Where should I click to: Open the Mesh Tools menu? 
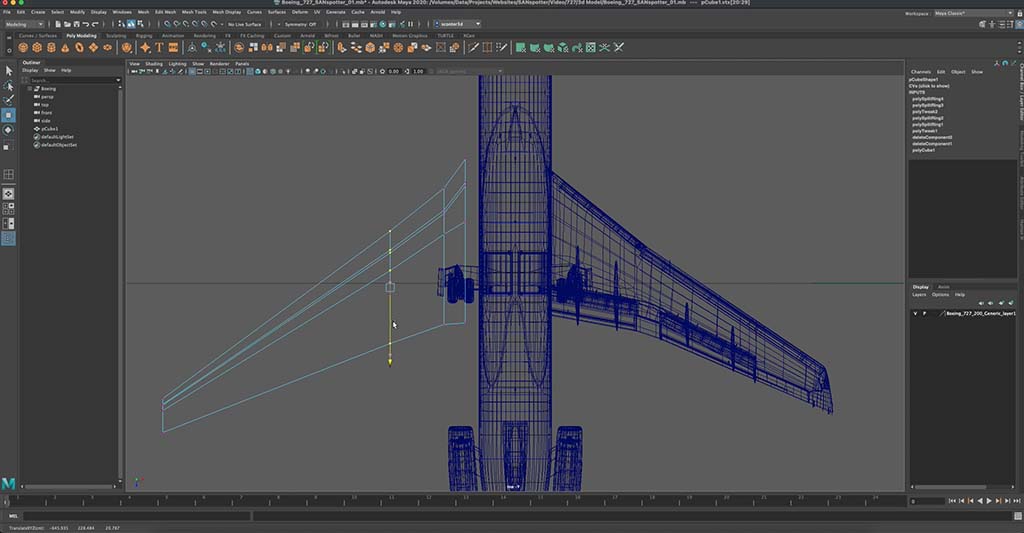[x=193, y=12]
